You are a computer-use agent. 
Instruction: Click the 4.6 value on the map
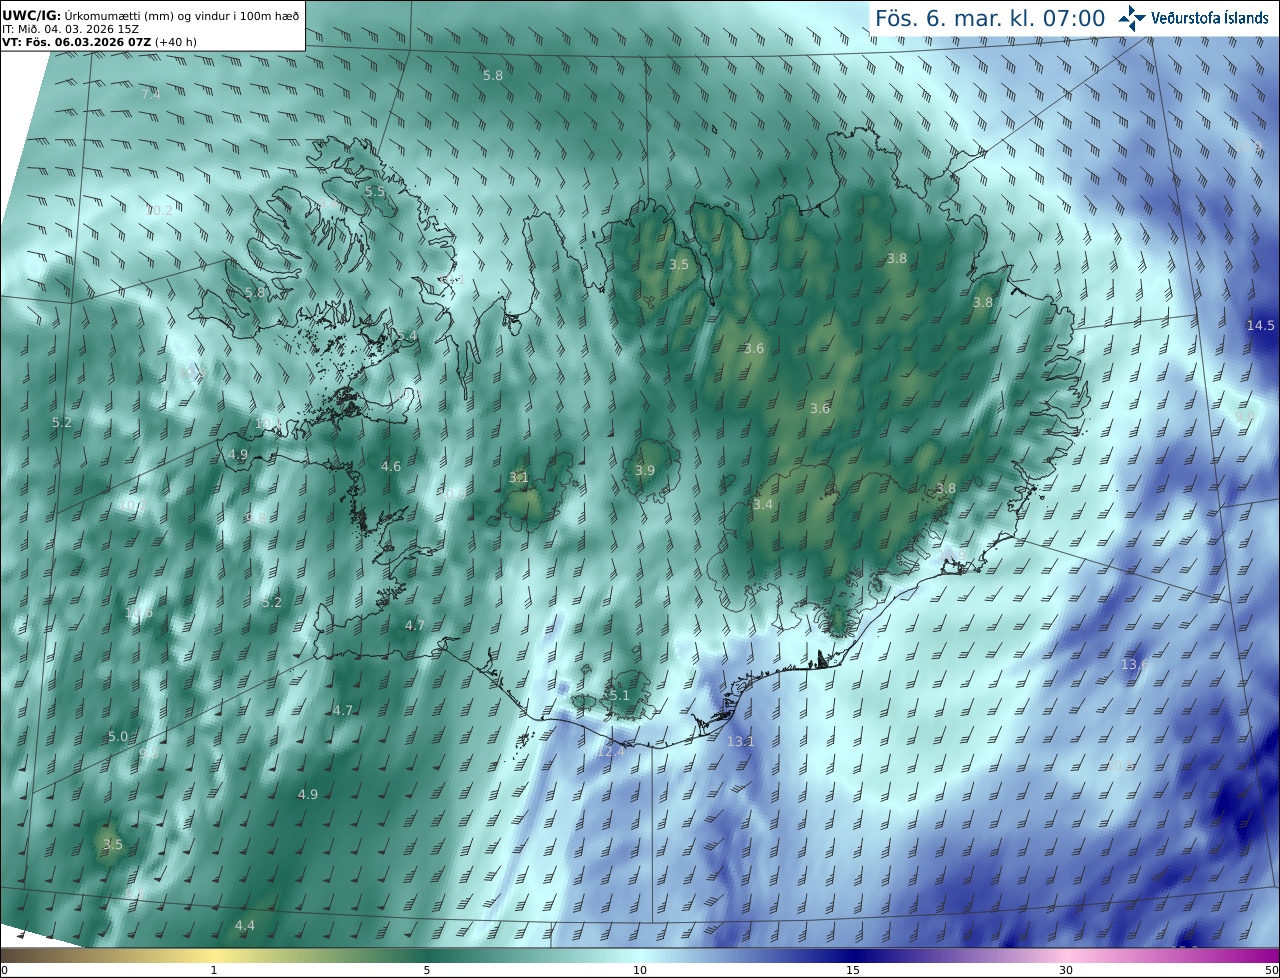point(391,467)
